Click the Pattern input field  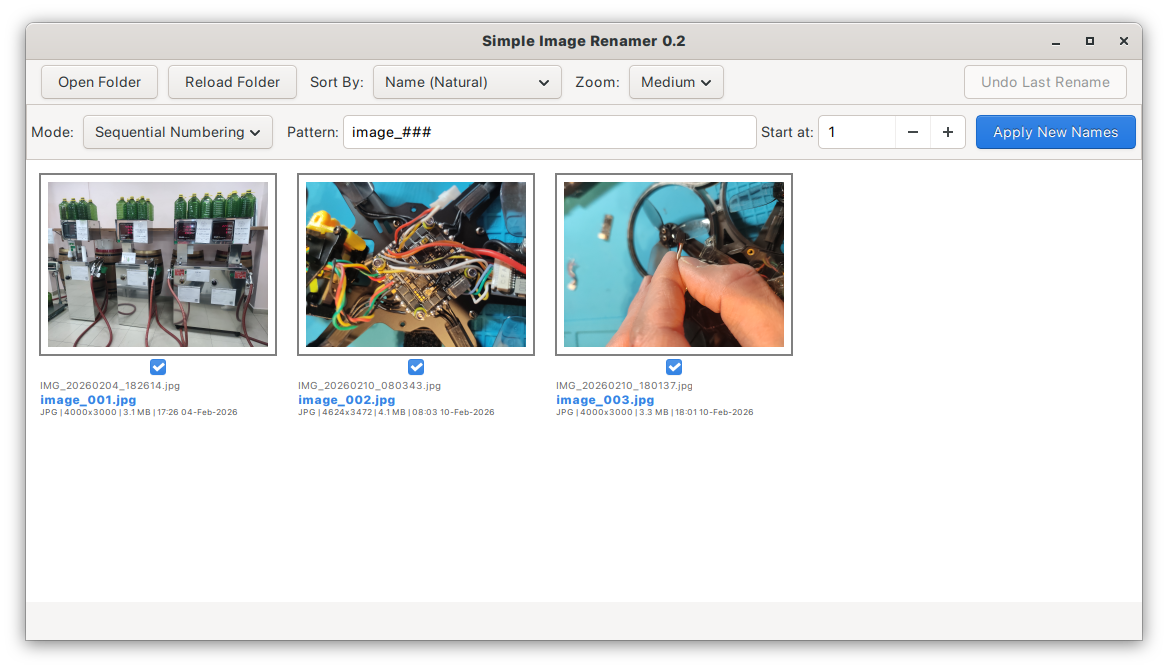pos(549,132)
